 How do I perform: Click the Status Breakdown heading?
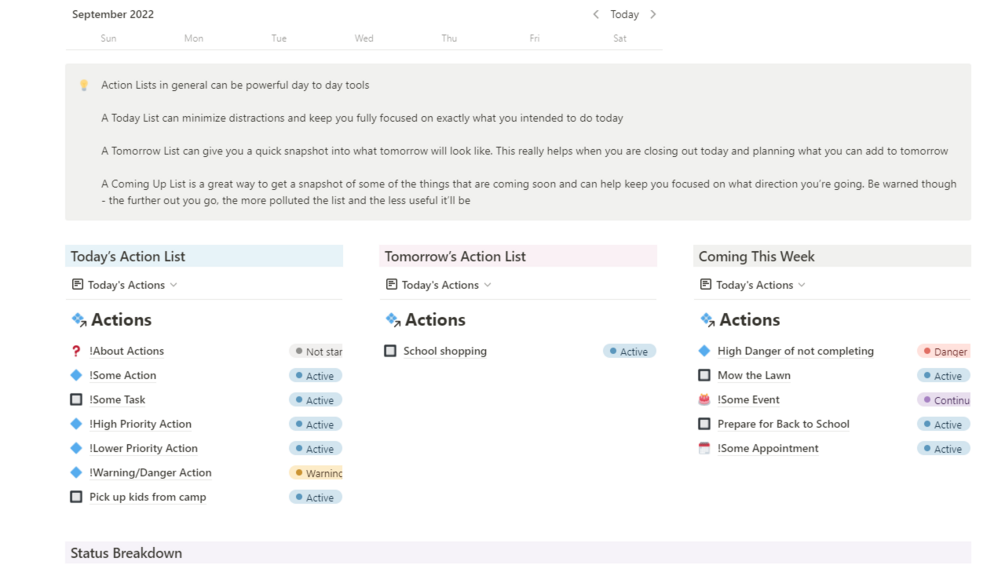click(126, 553)
